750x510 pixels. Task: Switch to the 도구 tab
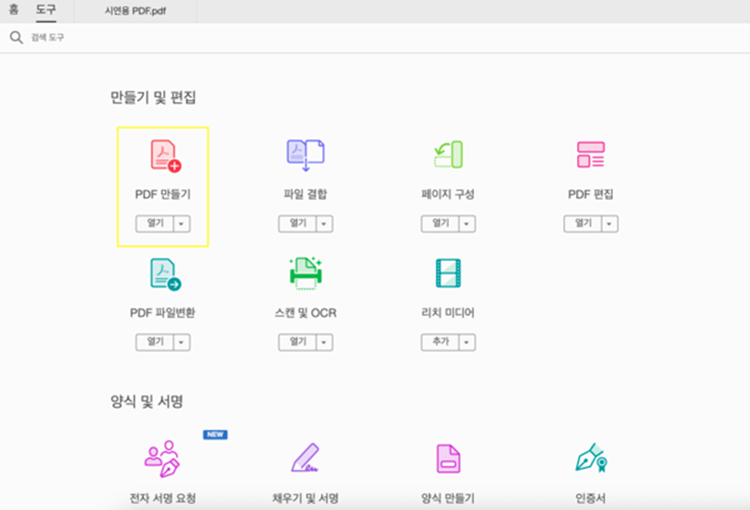coord(46,10)
